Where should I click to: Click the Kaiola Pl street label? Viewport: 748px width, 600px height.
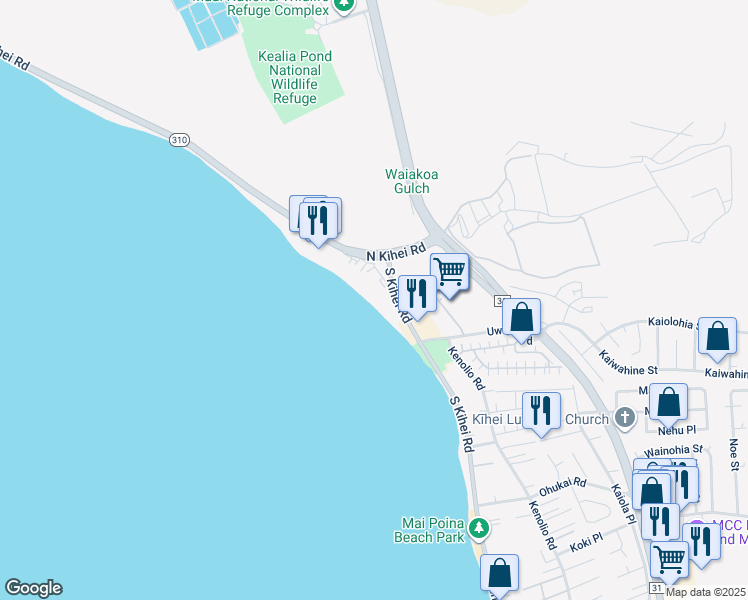pos(623,504)
